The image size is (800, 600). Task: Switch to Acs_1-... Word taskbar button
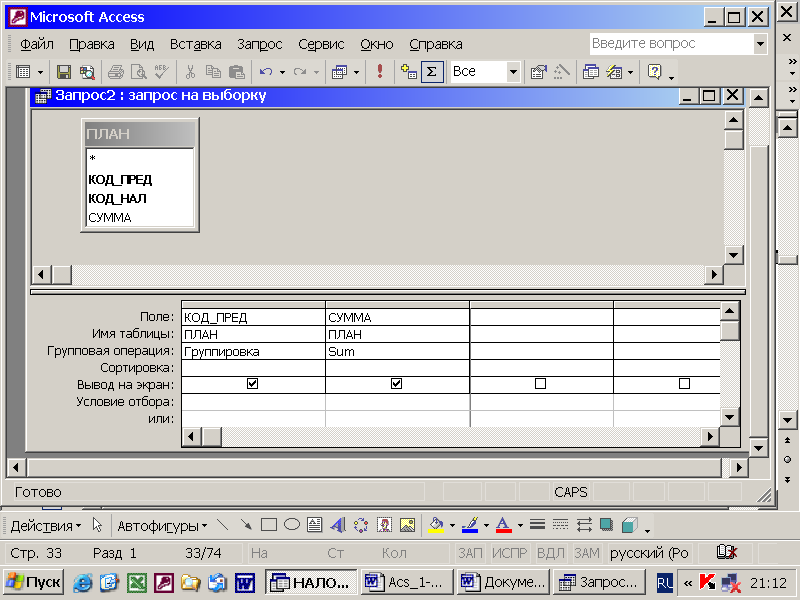tap(407, 582)
